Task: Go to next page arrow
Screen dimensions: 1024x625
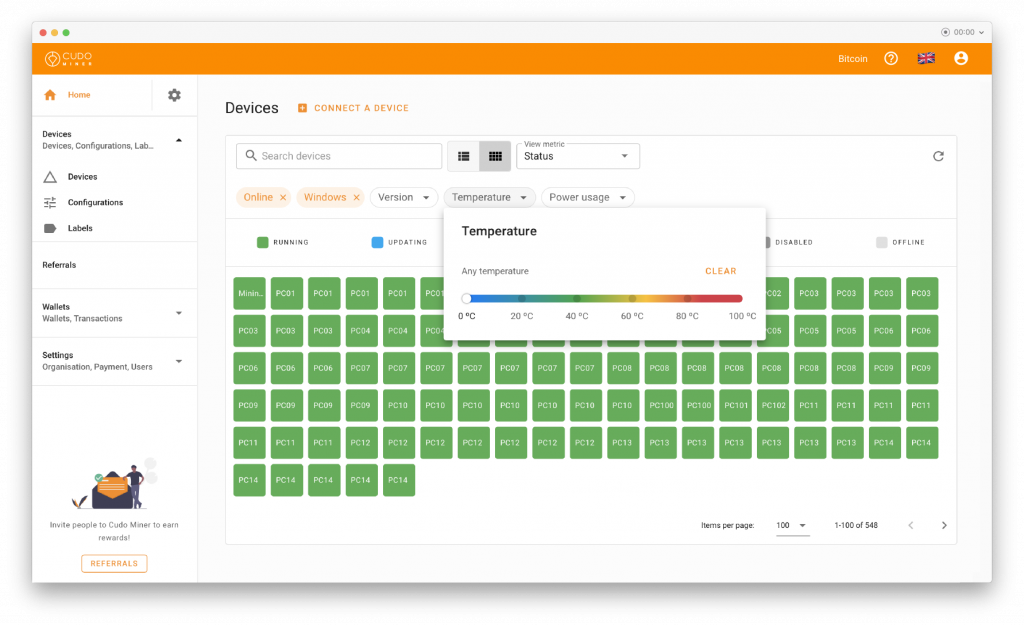Action: 944,525
